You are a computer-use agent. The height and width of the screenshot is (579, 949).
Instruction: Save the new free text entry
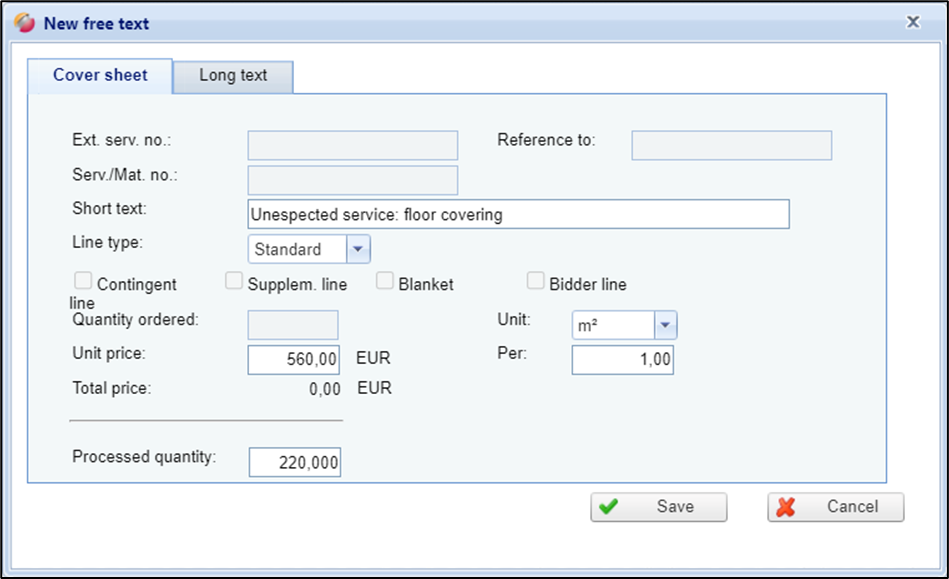(x=658, y=507)
